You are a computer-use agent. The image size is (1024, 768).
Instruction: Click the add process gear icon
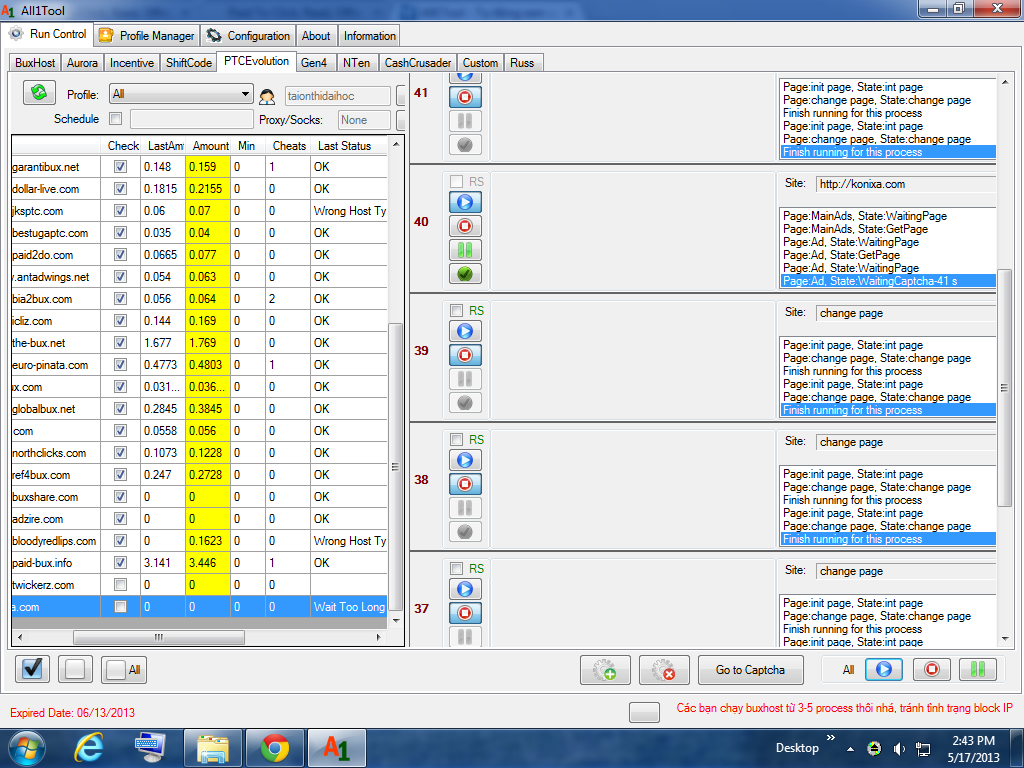click(x=605, y=670)
